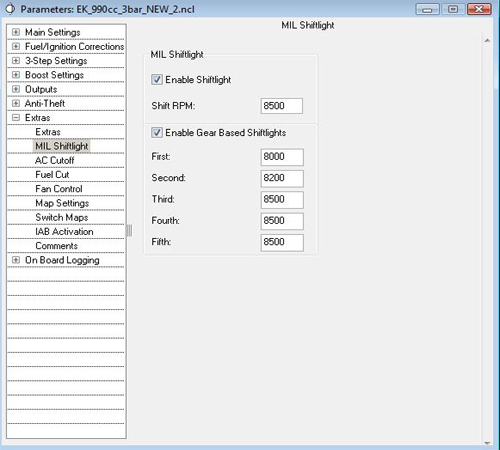The height and width of the screenshot is (450, 500).
Task: Click the scrollbar up arrow
Action: pyautogui.click(x=487, y=40)
